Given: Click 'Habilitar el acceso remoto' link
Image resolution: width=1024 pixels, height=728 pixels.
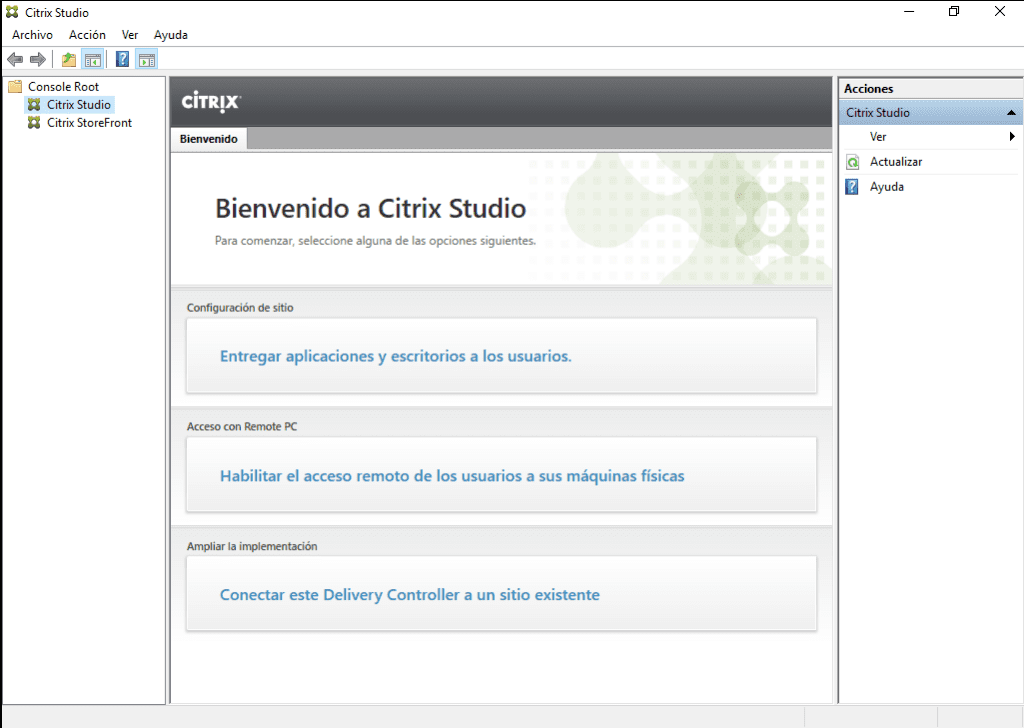Looking at the screenshot, I should click(x=451, y=476).
